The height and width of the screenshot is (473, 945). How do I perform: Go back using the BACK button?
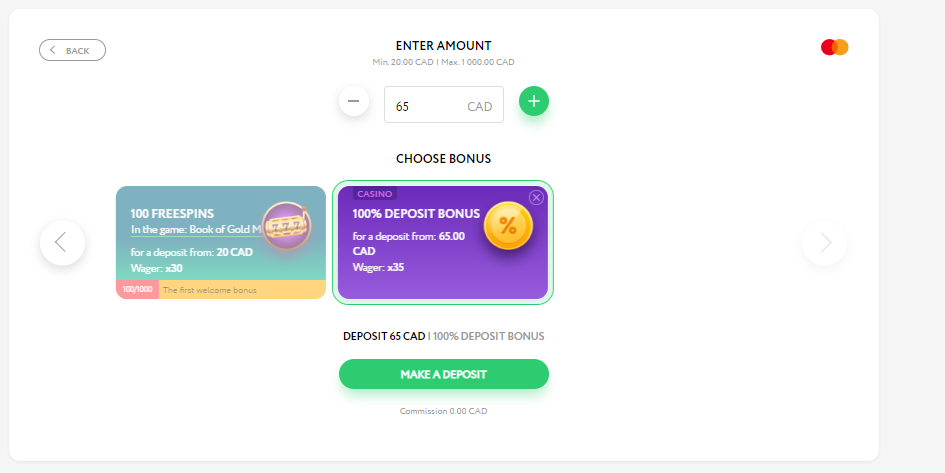pyautogui.click(x=72, y=51)
